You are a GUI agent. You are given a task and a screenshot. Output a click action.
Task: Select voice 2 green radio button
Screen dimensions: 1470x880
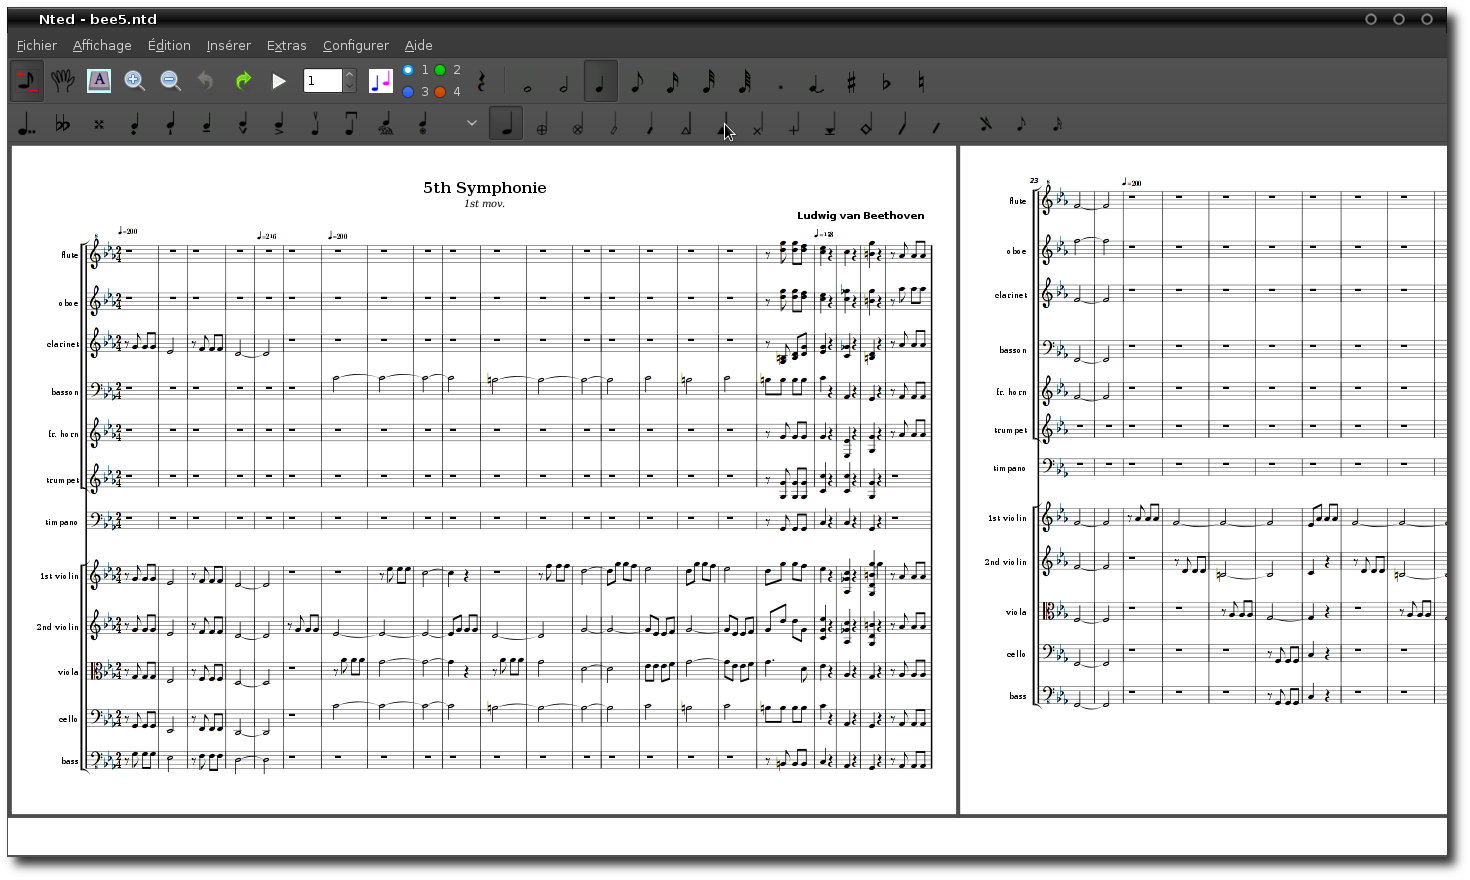tap(440, 70)
